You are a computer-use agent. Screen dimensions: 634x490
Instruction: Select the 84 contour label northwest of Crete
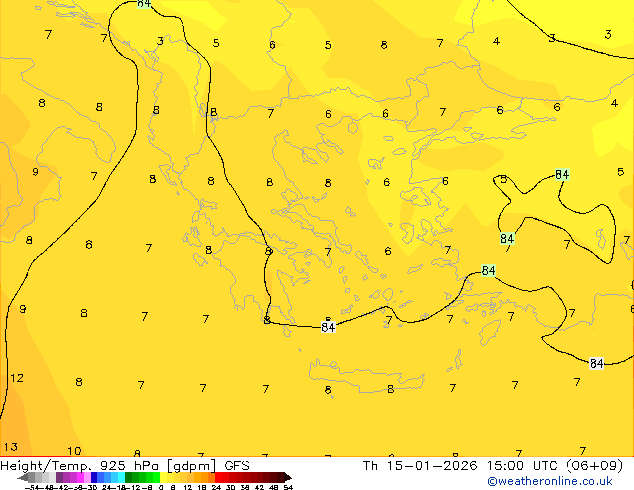pos(328,327)
